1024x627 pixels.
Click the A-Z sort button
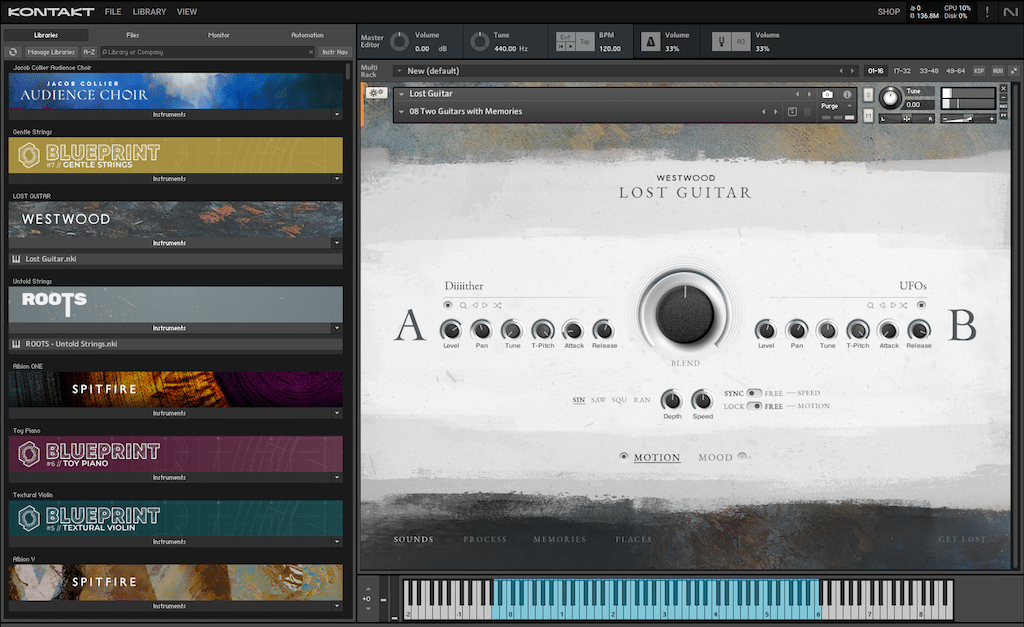(x=89, y=52)
